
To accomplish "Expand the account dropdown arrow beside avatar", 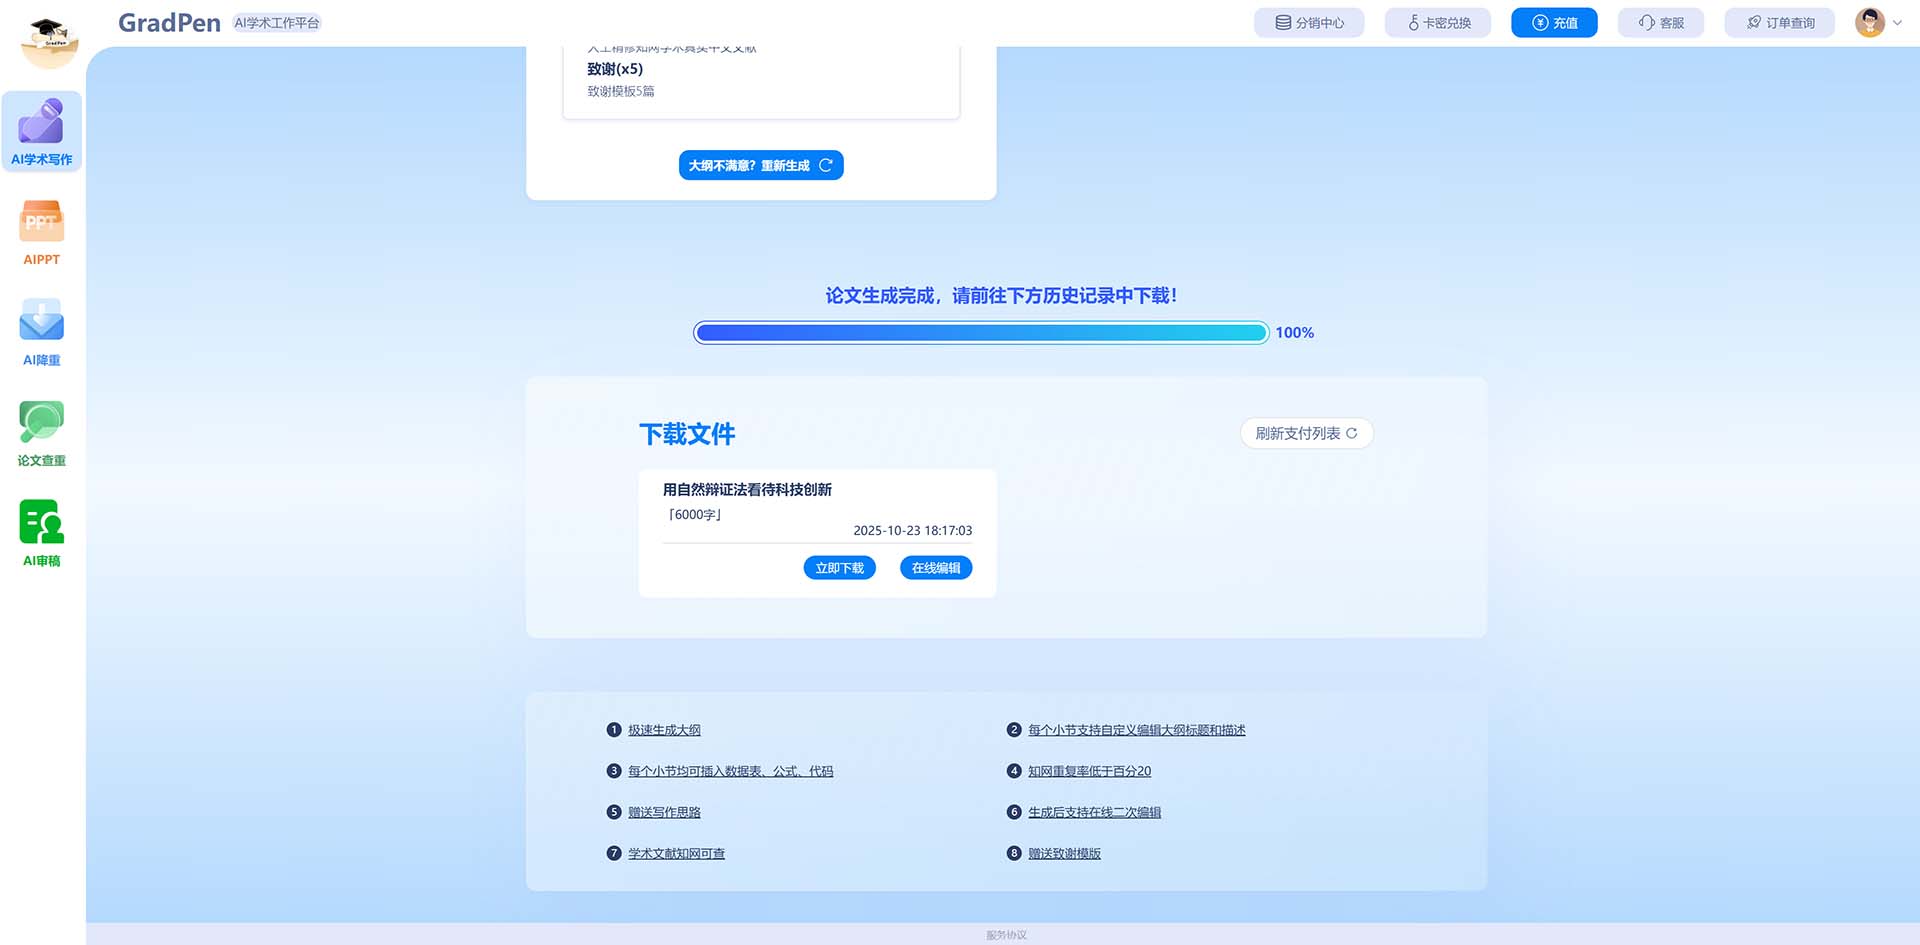I will [x=1897, y=23].
